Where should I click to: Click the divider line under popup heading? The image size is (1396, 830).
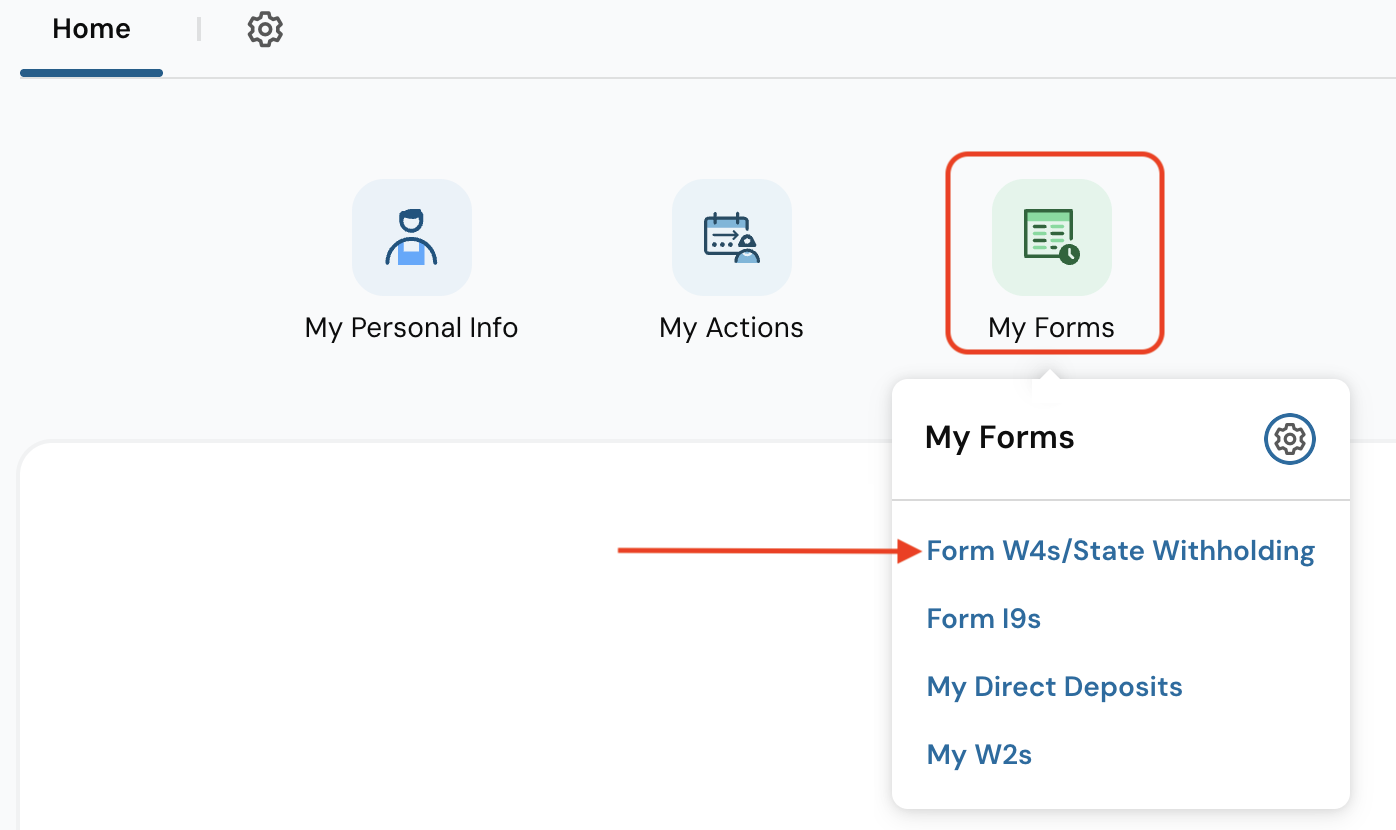coord(1120,499)
